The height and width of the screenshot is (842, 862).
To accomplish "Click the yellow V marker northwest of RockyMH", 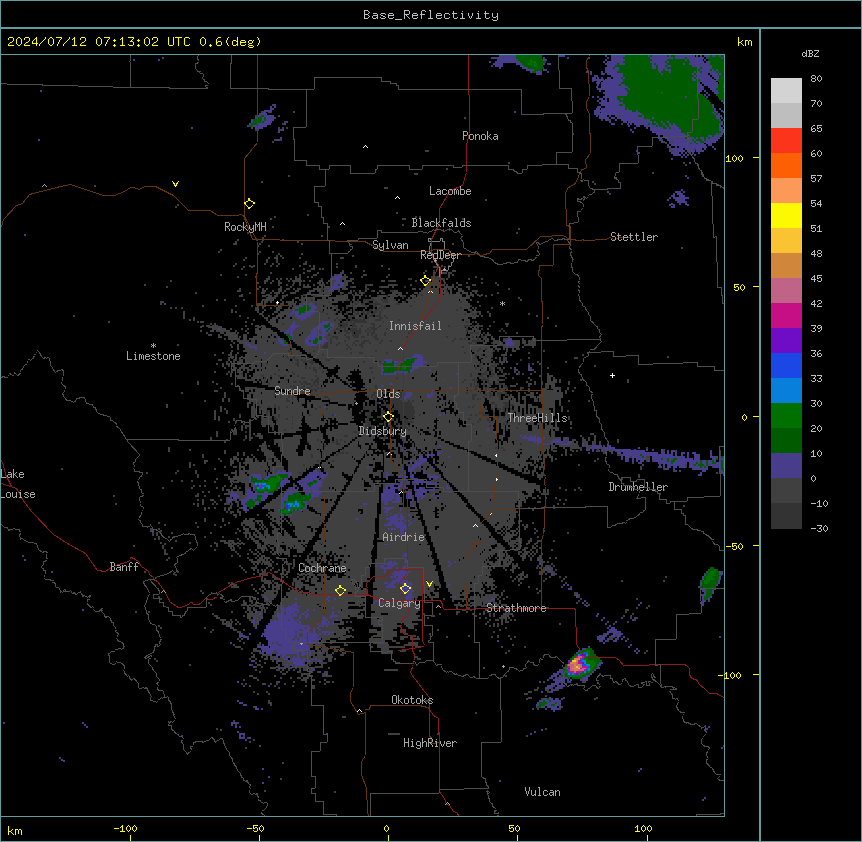I will (x=175, y=184).
